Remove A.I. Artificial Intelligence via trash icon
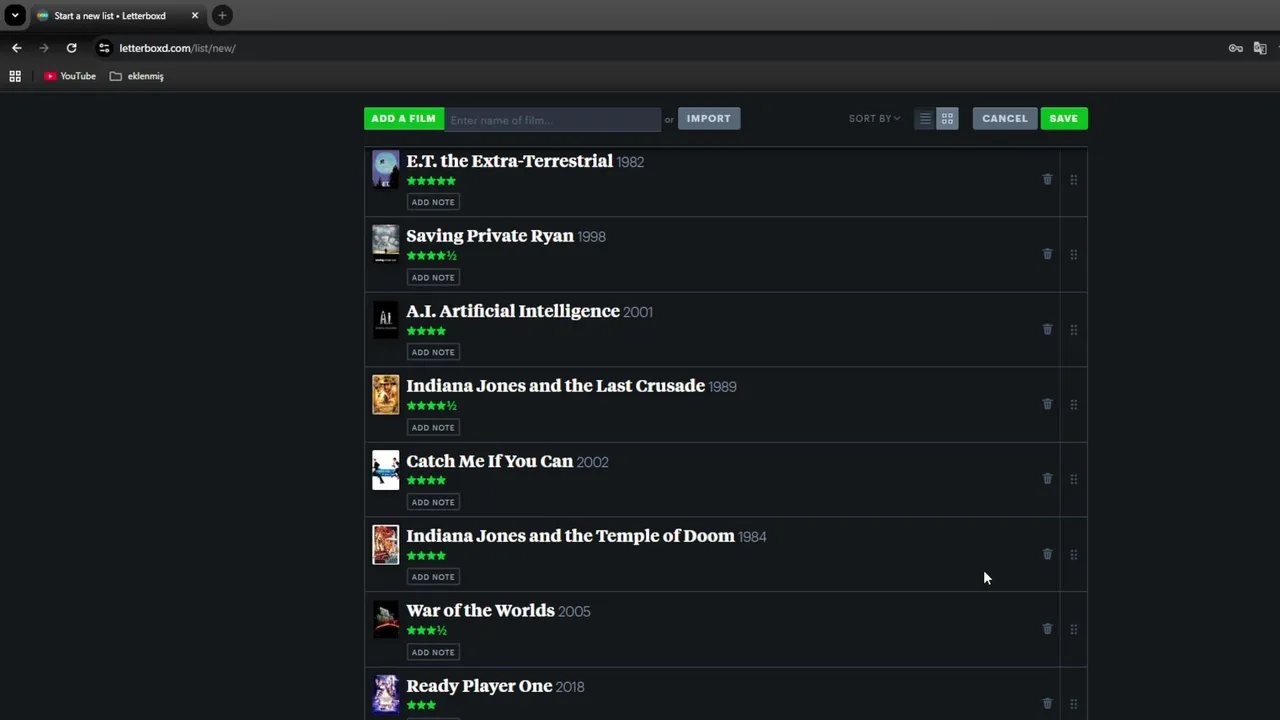This screenshot has height=720, width=1280. pyautogui.click(x=1047, y=329)
